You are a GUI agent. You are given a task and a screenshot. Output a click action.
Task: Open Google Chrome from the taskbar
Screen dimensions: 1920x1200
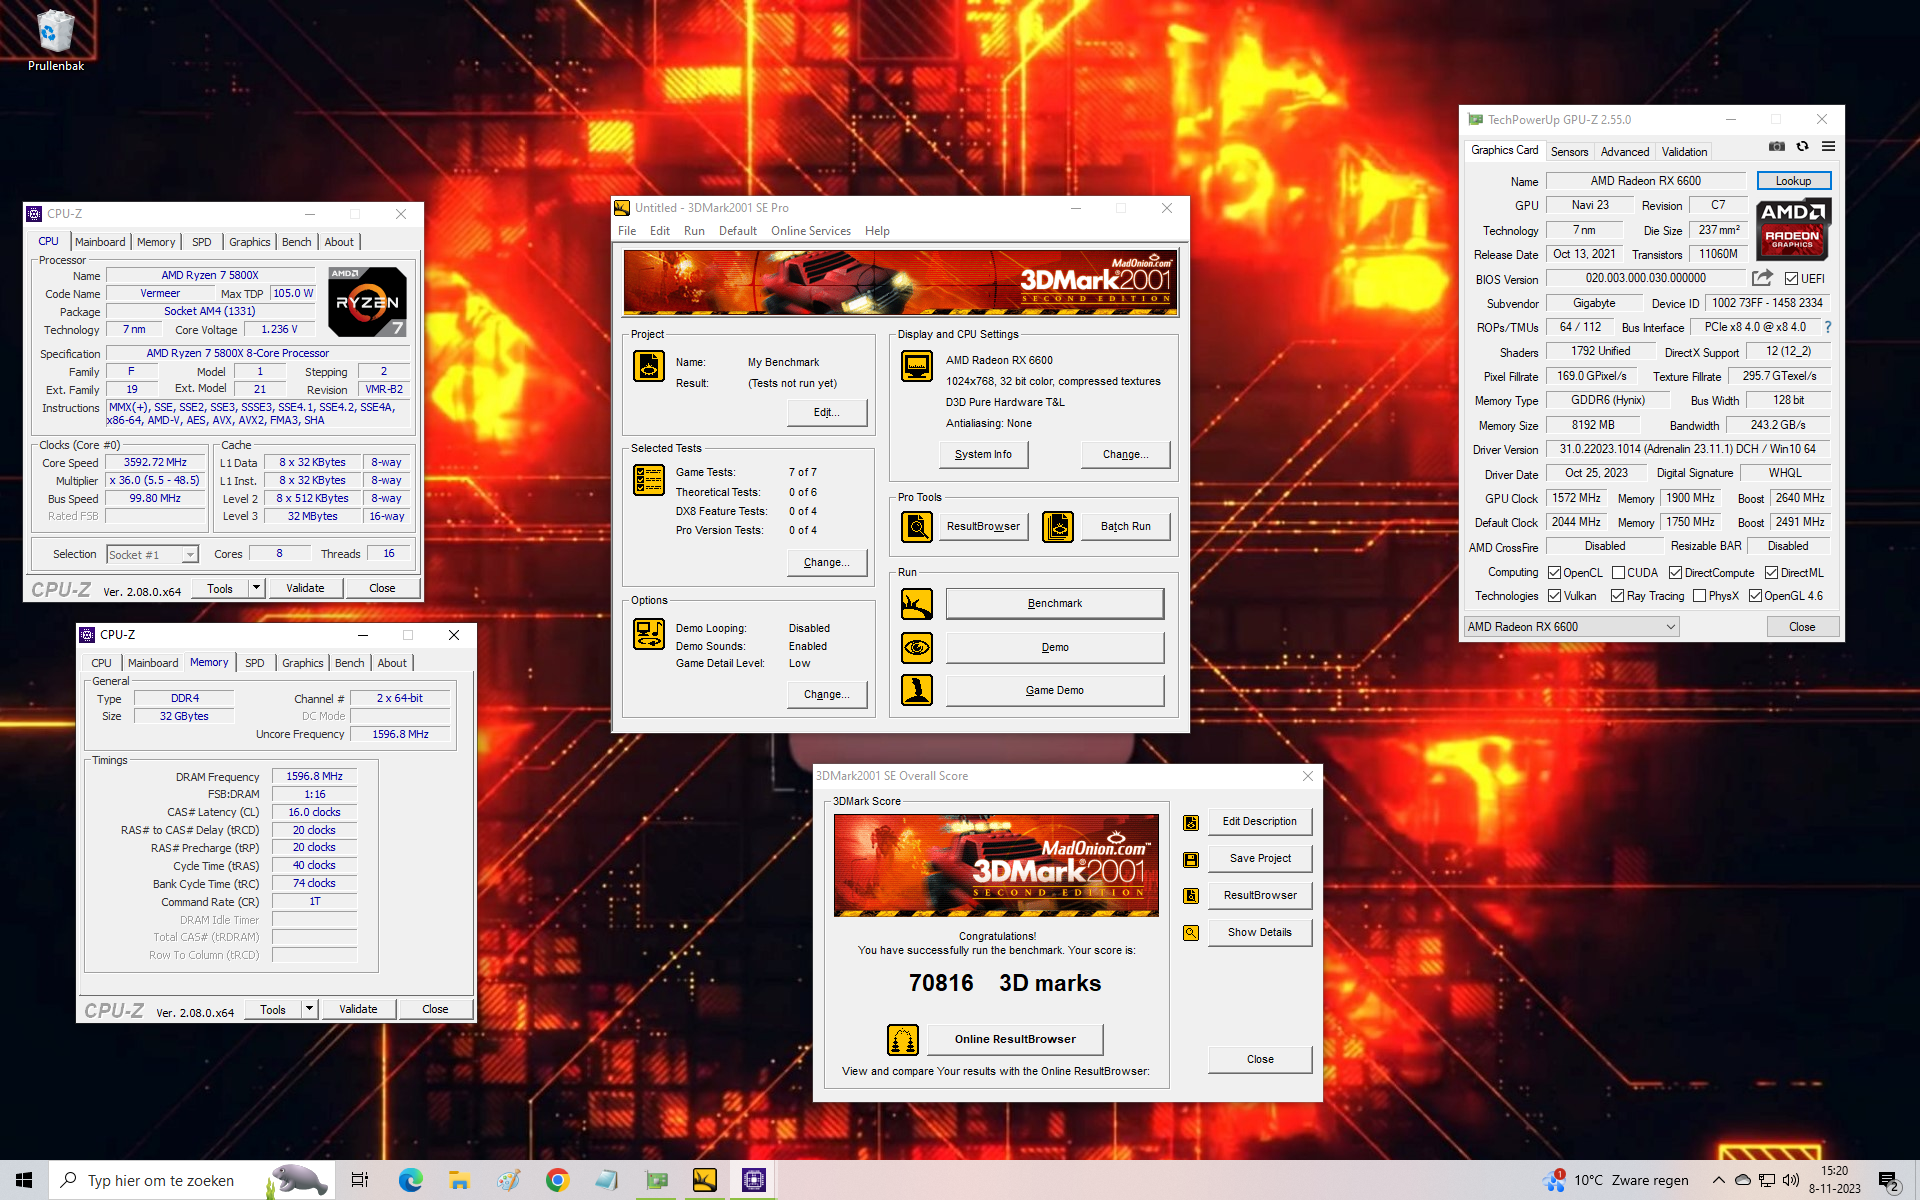tap(557, 1180)
